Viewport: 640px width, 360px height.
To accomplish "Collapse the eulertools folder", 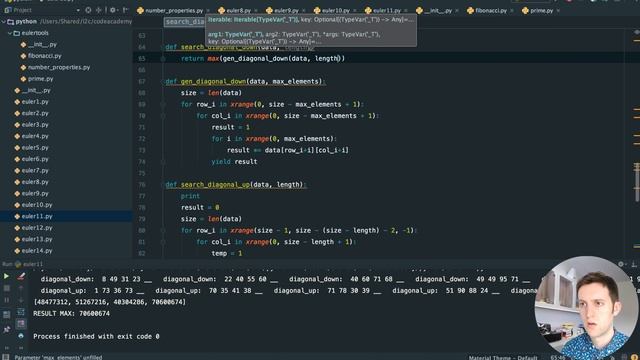I will coord(10,33).
